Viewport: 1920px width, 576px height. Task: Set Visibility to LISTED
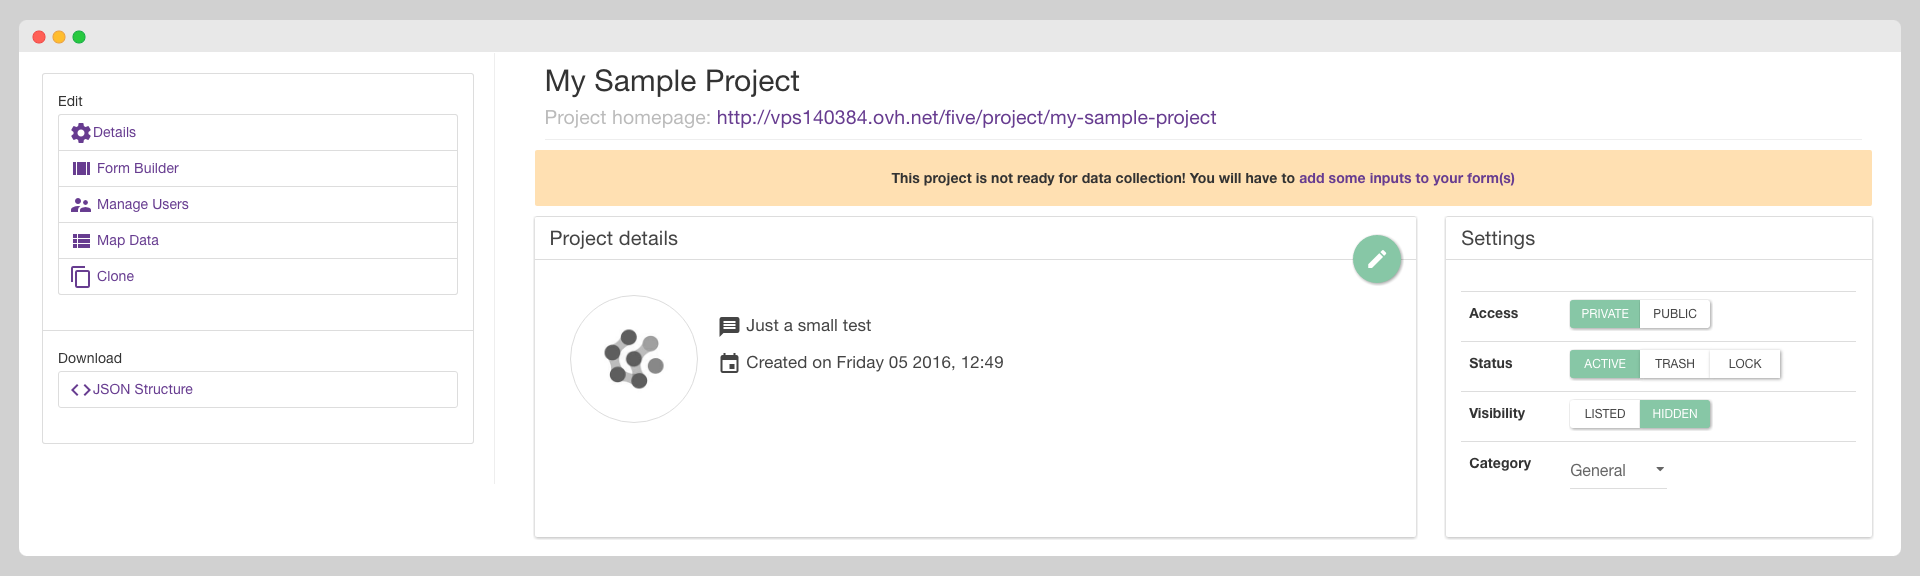[1604, 414]
